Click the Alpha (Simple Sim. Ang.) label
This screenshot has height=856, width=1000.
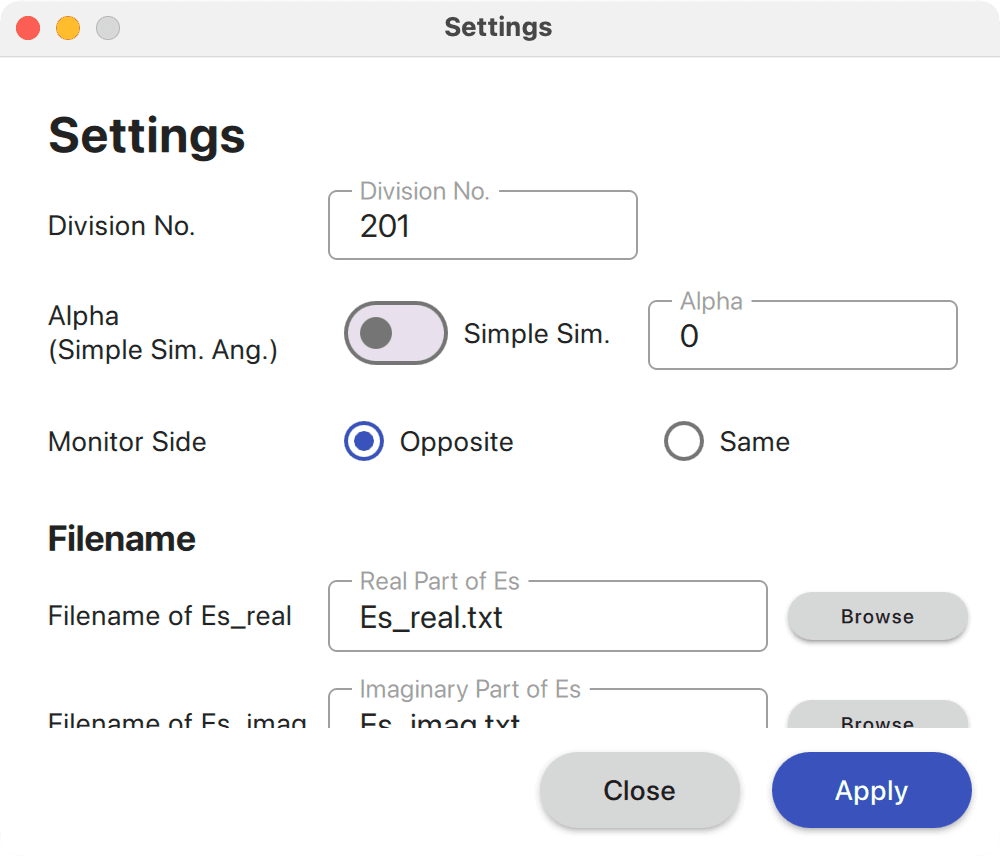(162, 333)
